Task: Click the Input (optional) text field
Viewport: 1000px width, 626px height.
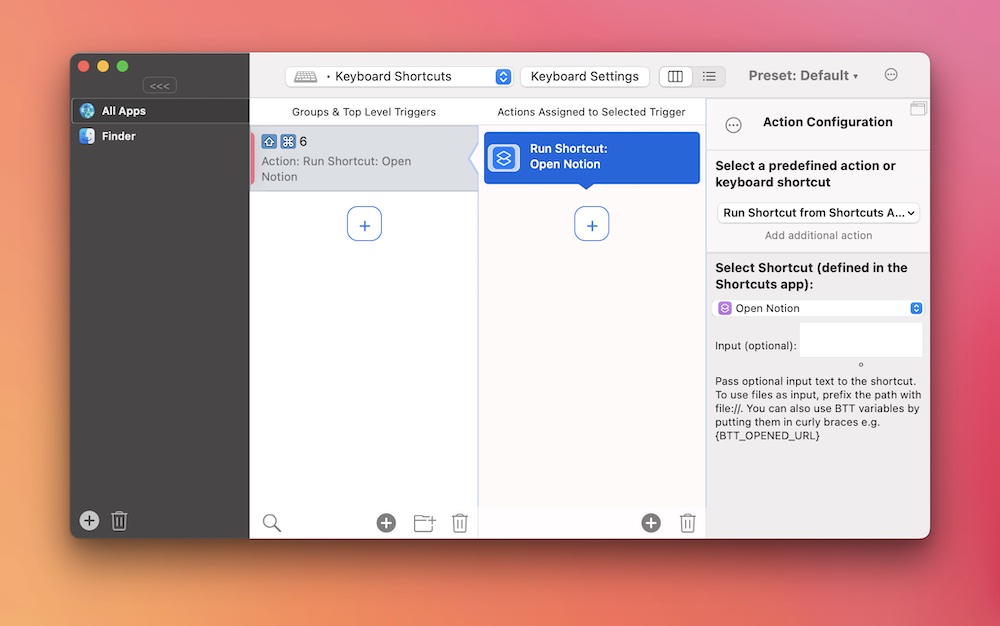Action: [x=860, y=340]
